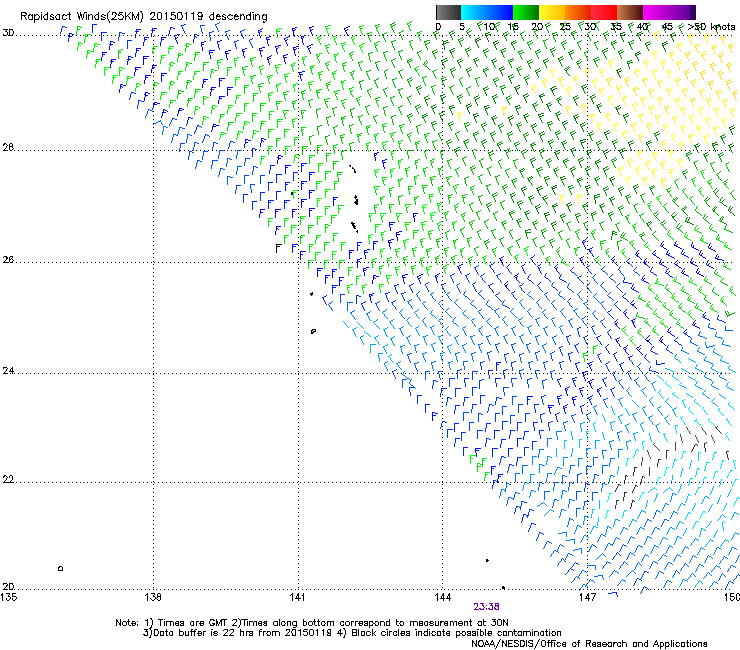Click latitude label 24
Image resolution: width=740 pixels, height=650 pixels.
click(x=8, y=371)
